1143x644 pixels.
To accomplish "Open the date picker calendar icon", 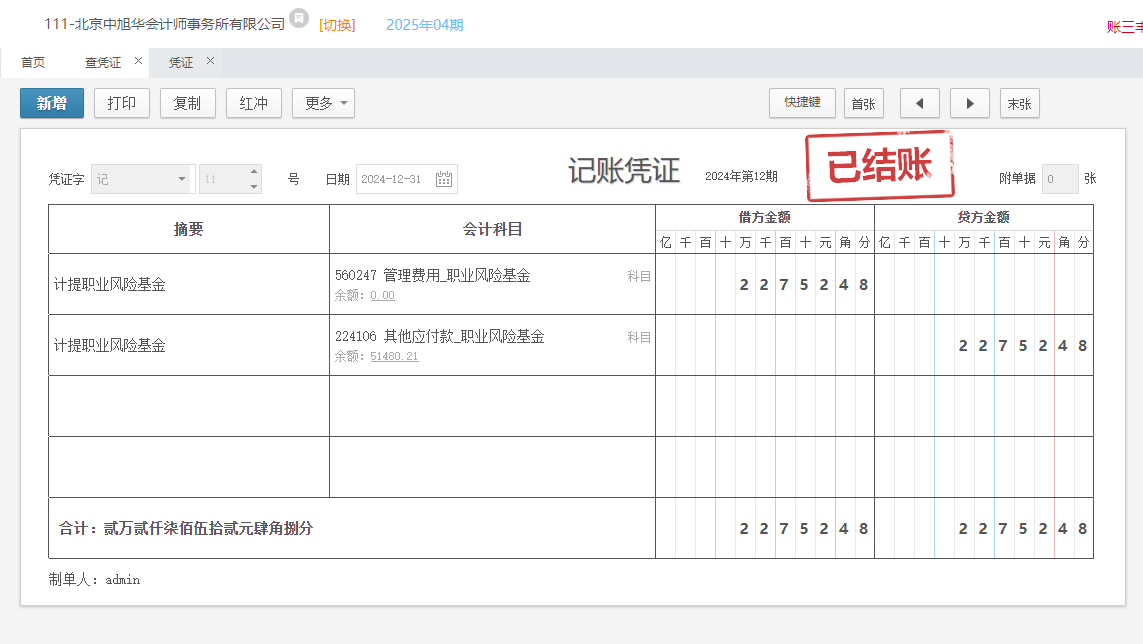I will (x=444, y=179).
